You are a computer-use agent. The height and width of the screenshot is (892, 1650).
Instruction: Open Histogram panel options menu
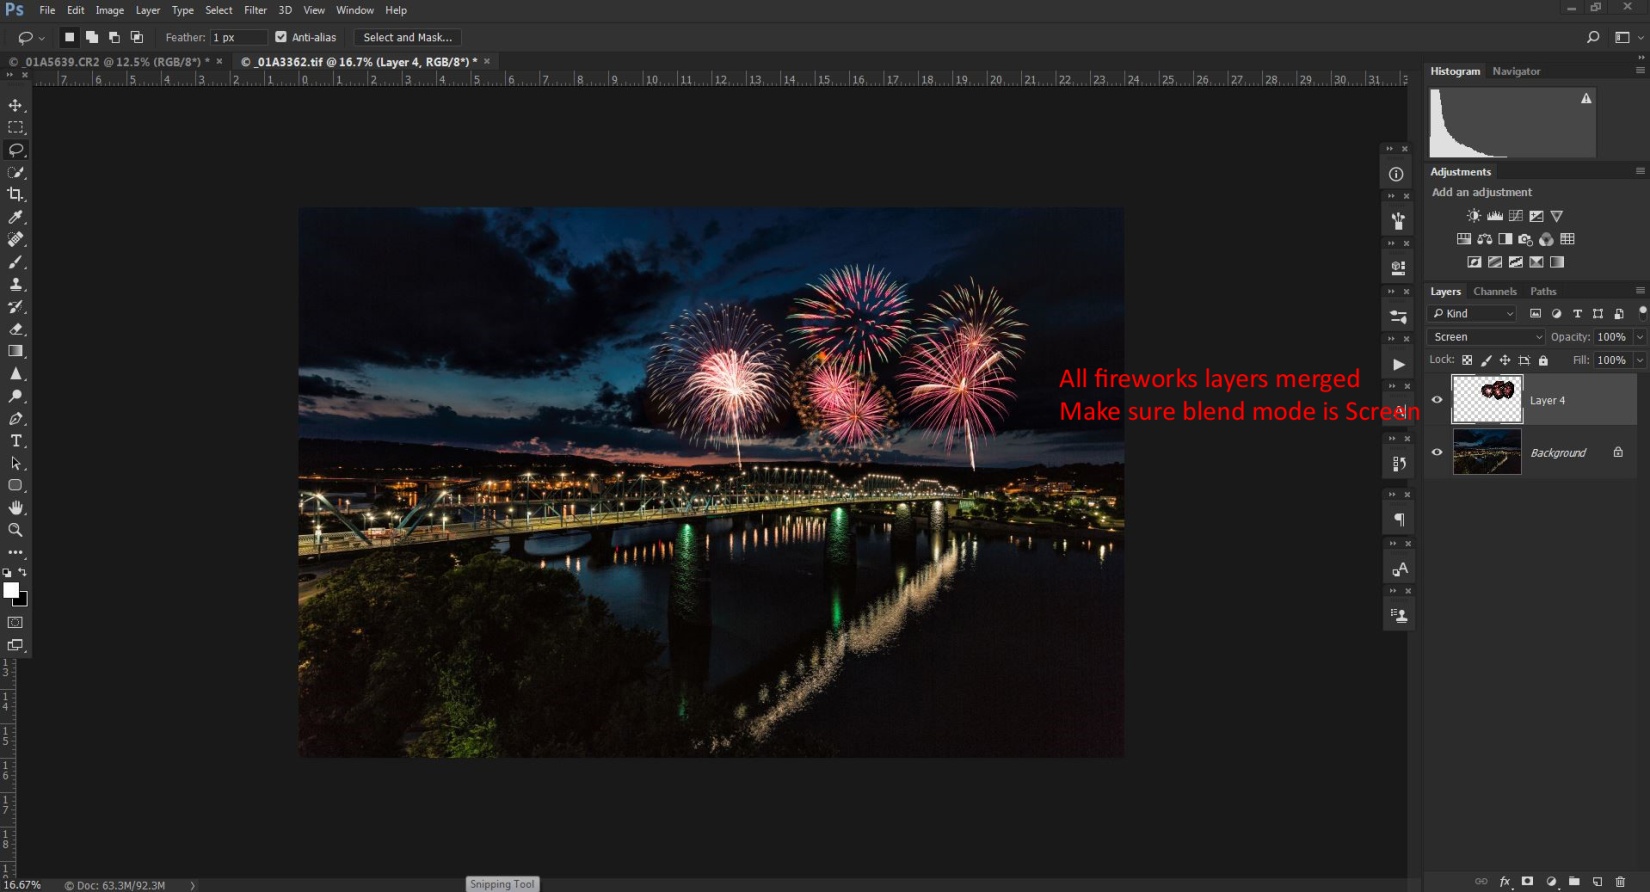pyautogui.click(x=1640, y=71)
